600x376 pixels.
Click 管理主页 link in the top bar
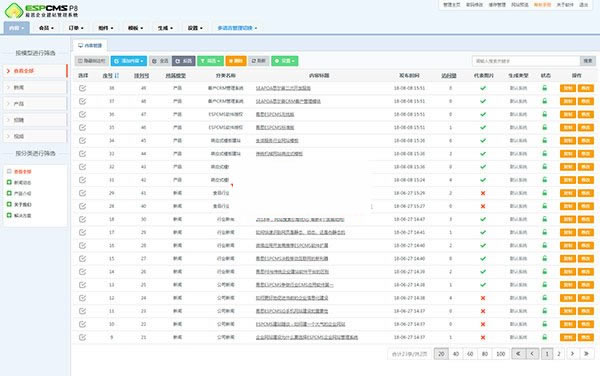pyautogui.click(x=452, y=5)
